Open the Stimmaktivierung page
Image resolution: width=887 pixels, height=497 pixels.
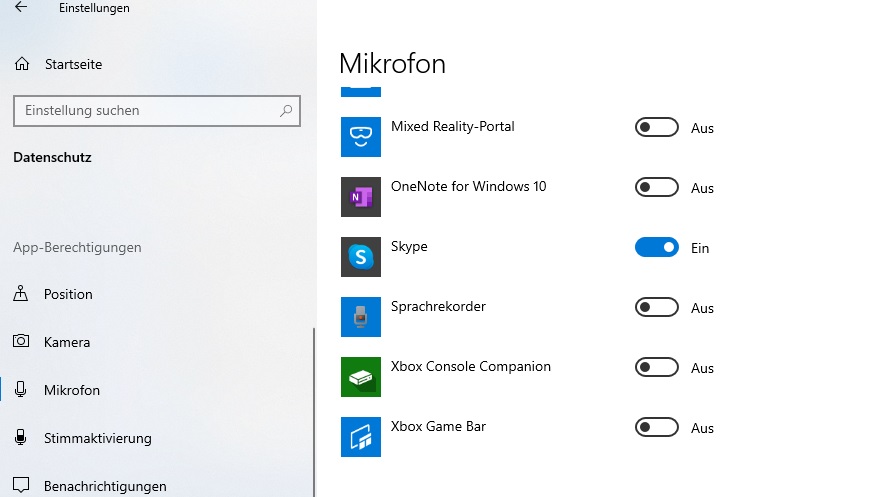[x=98, y=438]
